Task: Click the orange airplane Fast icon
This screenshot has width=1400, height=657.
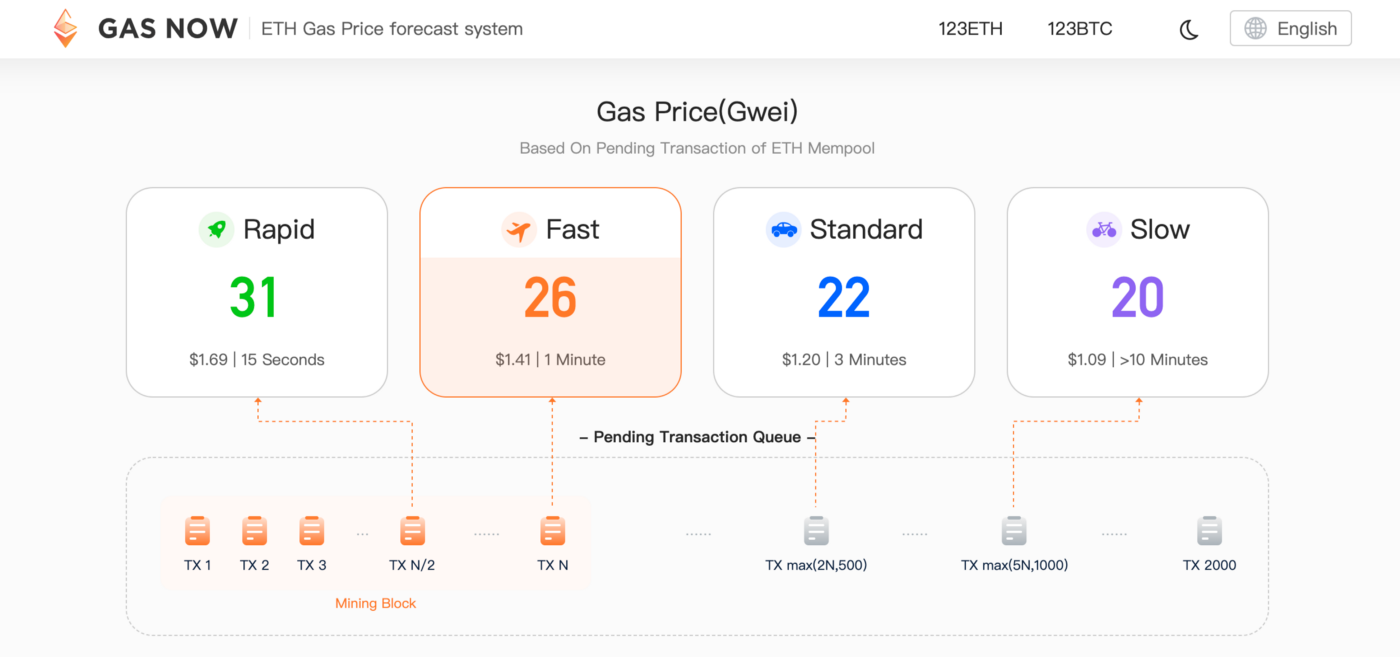Action: tap(519, 230)
